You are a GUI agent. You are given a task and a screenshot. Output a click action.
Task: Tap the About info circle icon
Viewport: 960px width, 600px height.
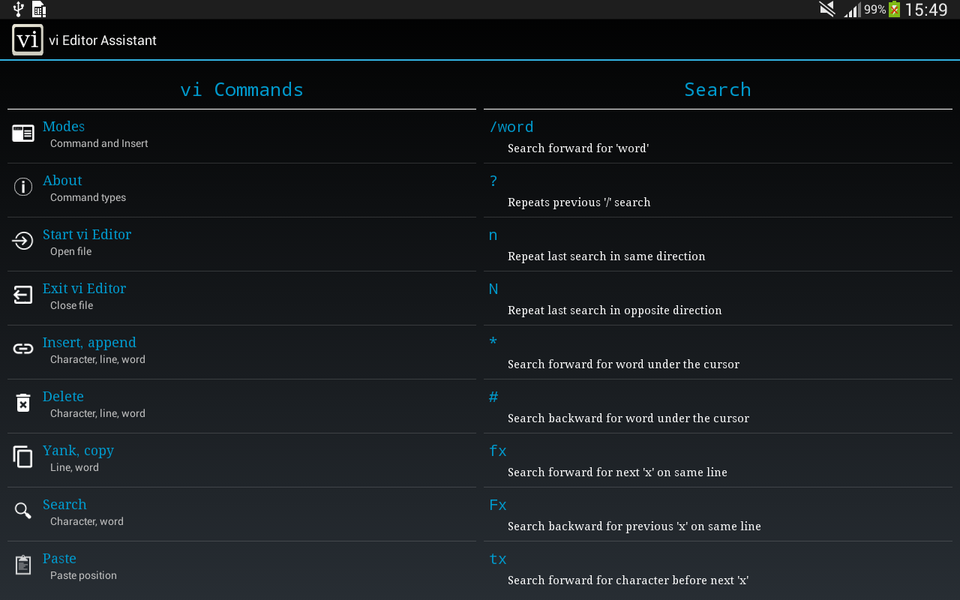23,187
